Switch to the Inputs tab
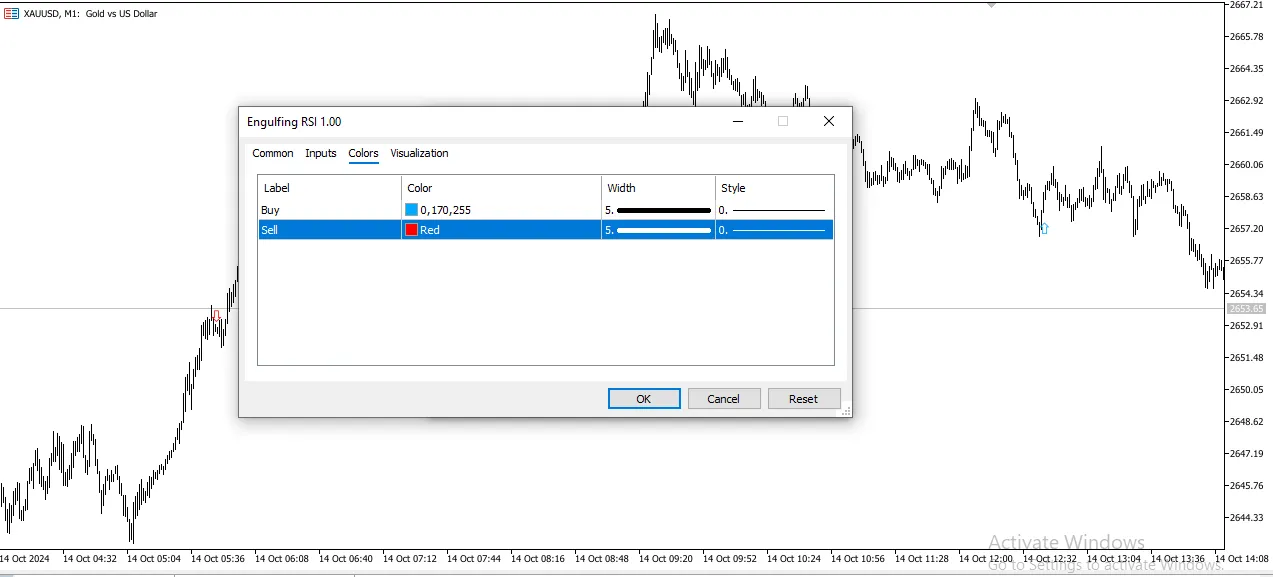 [x=321, y=153]
